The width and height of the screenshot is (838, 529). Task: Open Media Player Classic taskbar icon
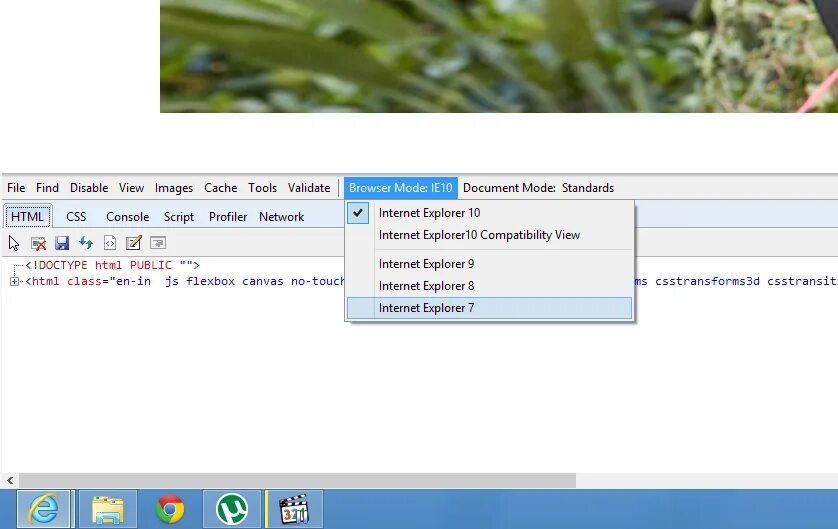coord(294,509)
